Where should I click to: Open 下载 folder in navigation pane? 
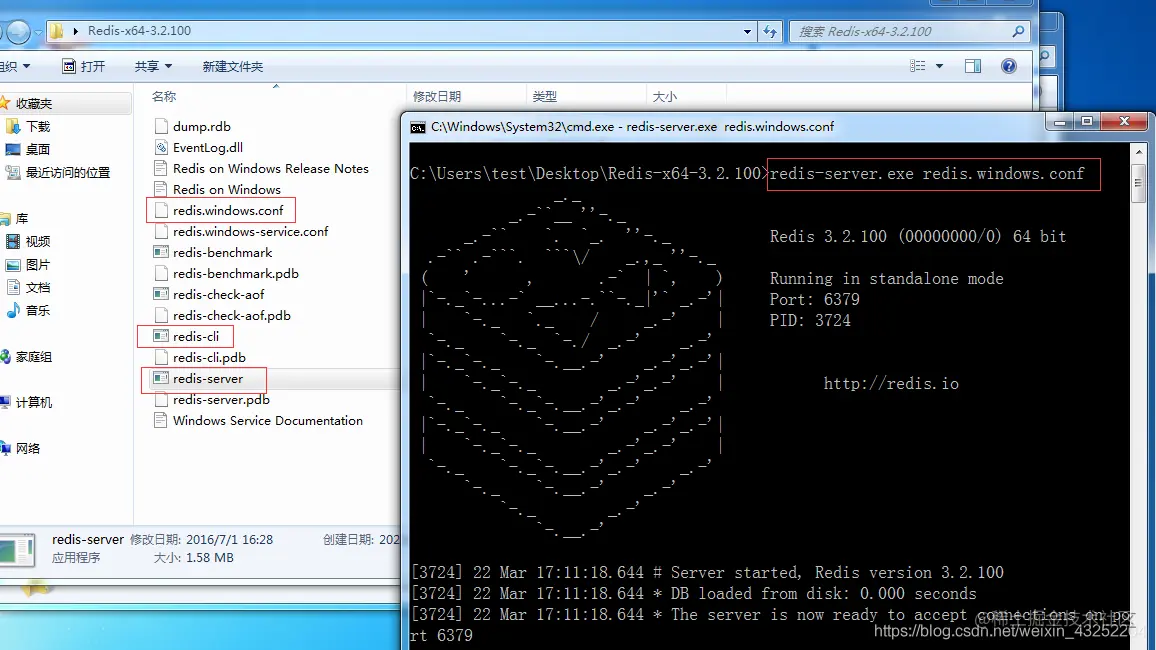38,127
